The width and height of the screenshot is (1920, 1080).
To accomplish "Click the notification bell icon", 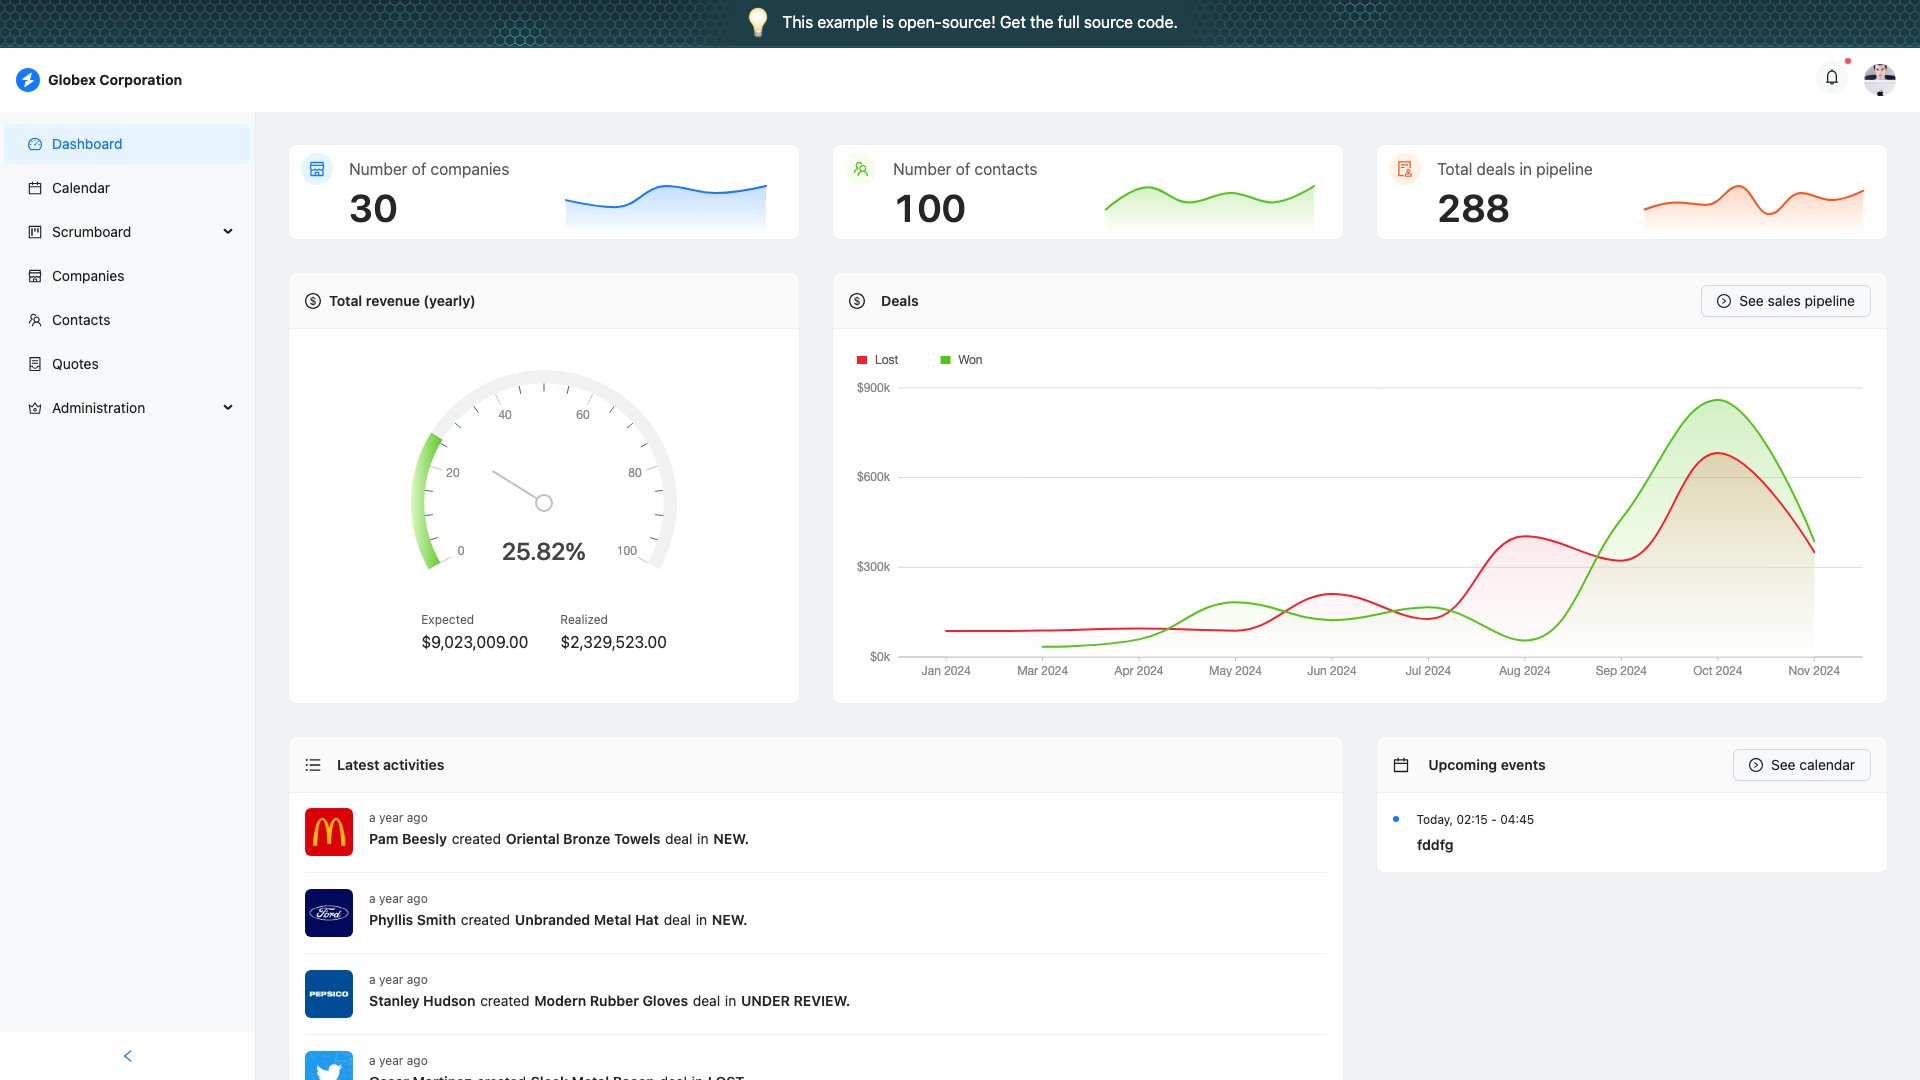I will (1832, 77).
